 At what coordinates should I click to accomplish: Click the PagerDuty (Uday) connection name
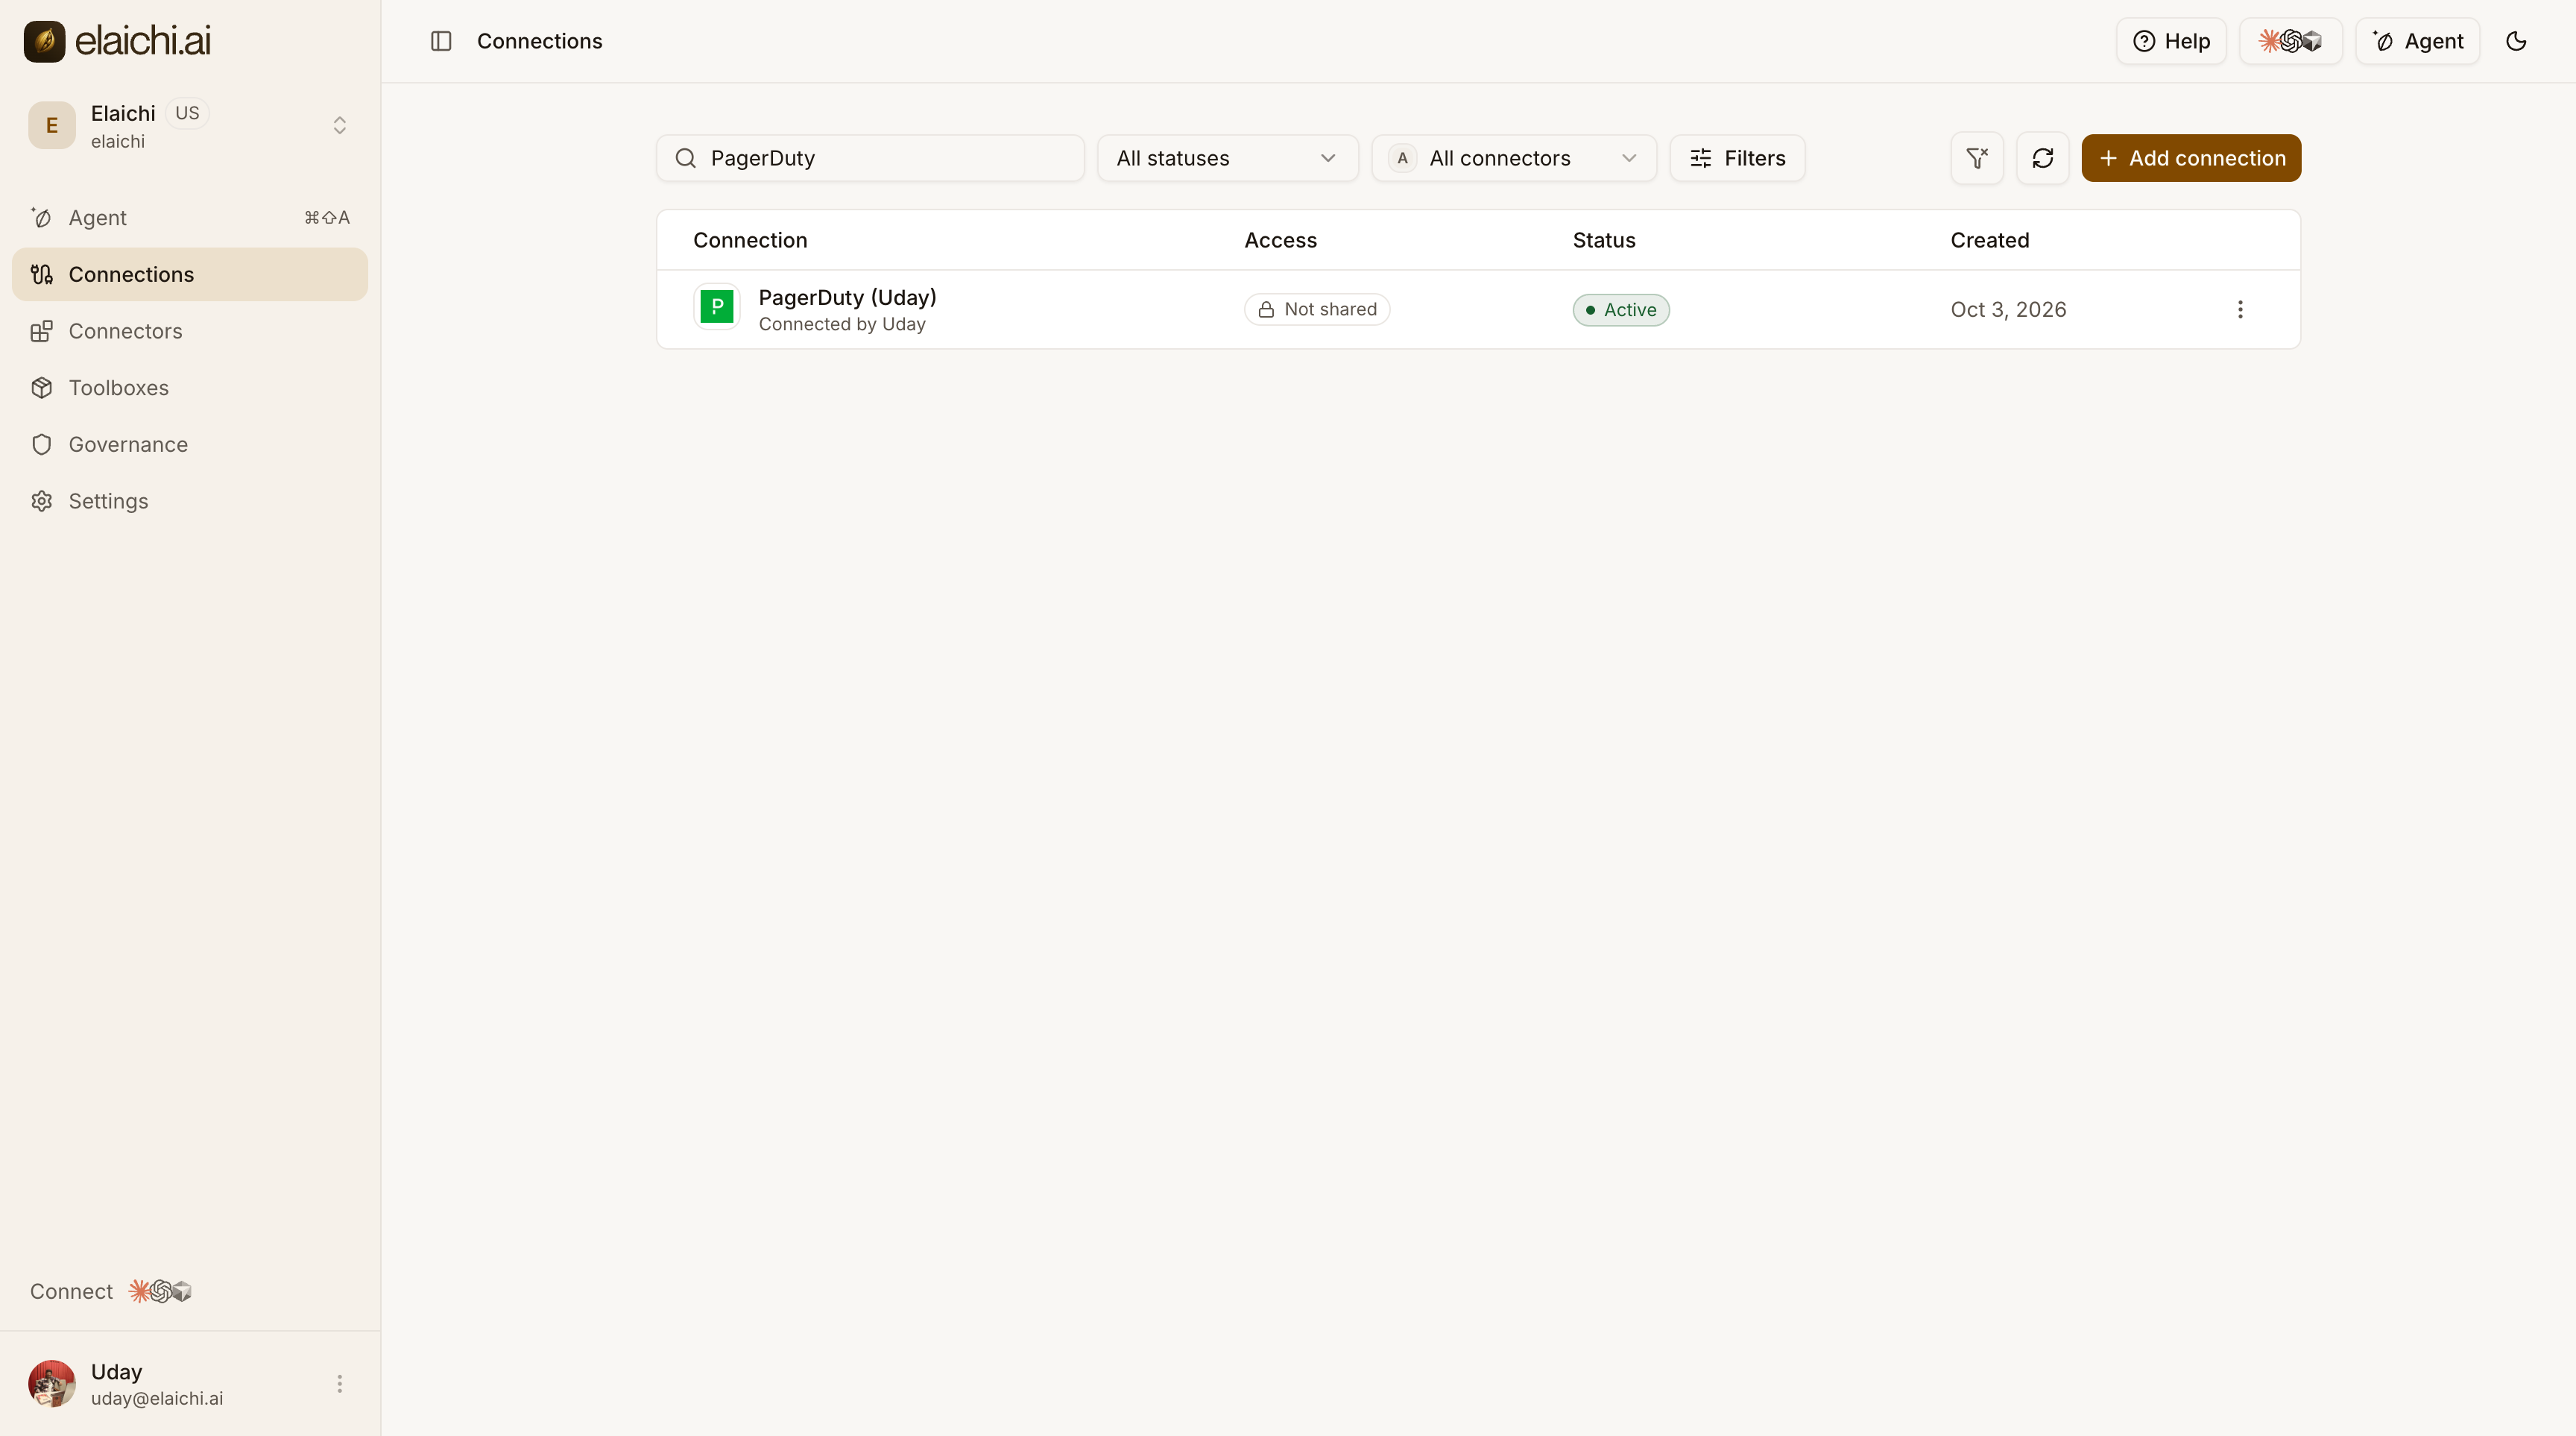click(x=847, y=297)
